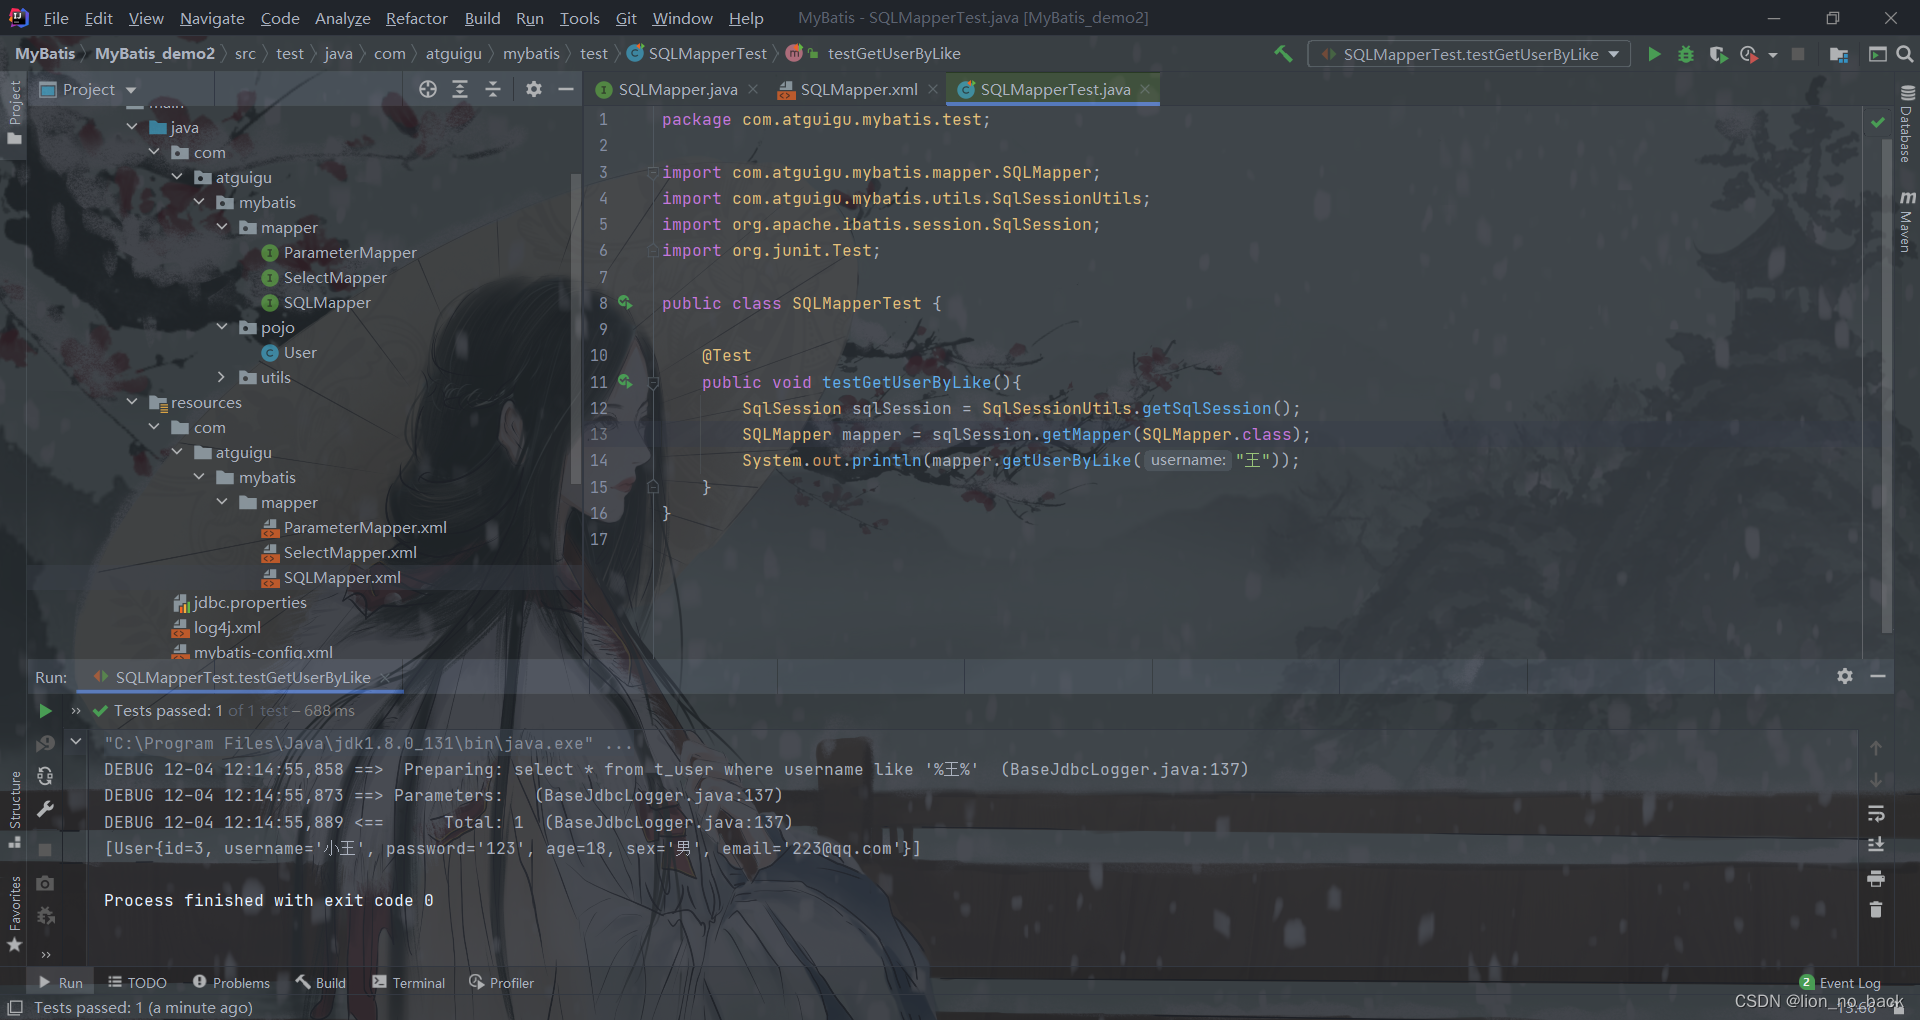The image size is (1920, 1020).
Task: Open the File menu
Action: 56,18
